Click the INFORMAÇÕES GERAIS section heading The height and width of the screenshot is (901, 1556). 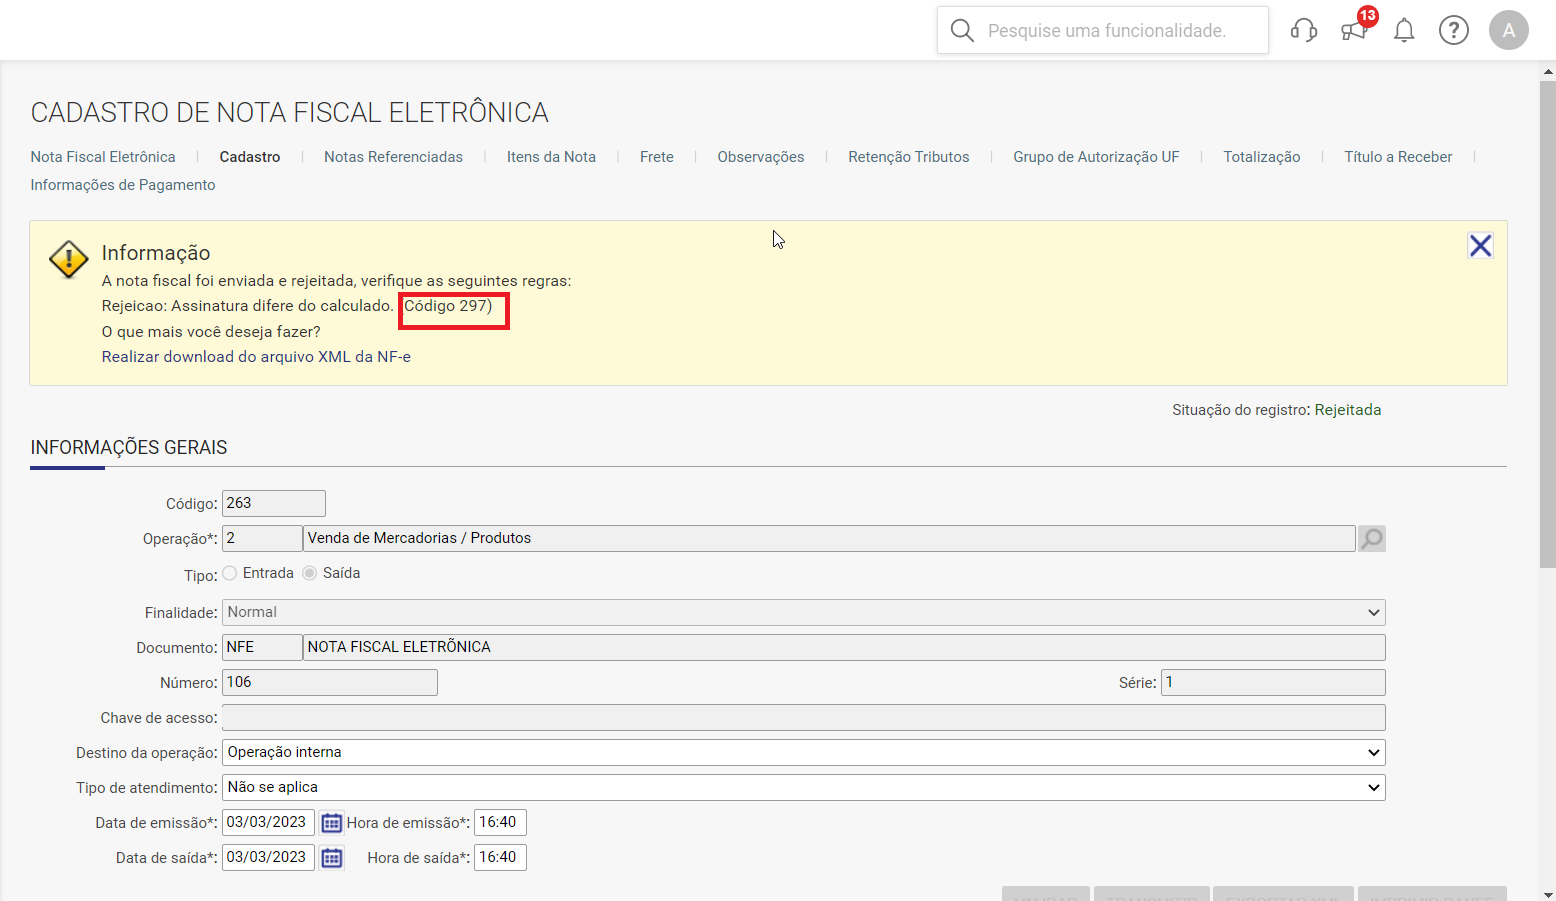pyautogui.click(x=129, y=447)
